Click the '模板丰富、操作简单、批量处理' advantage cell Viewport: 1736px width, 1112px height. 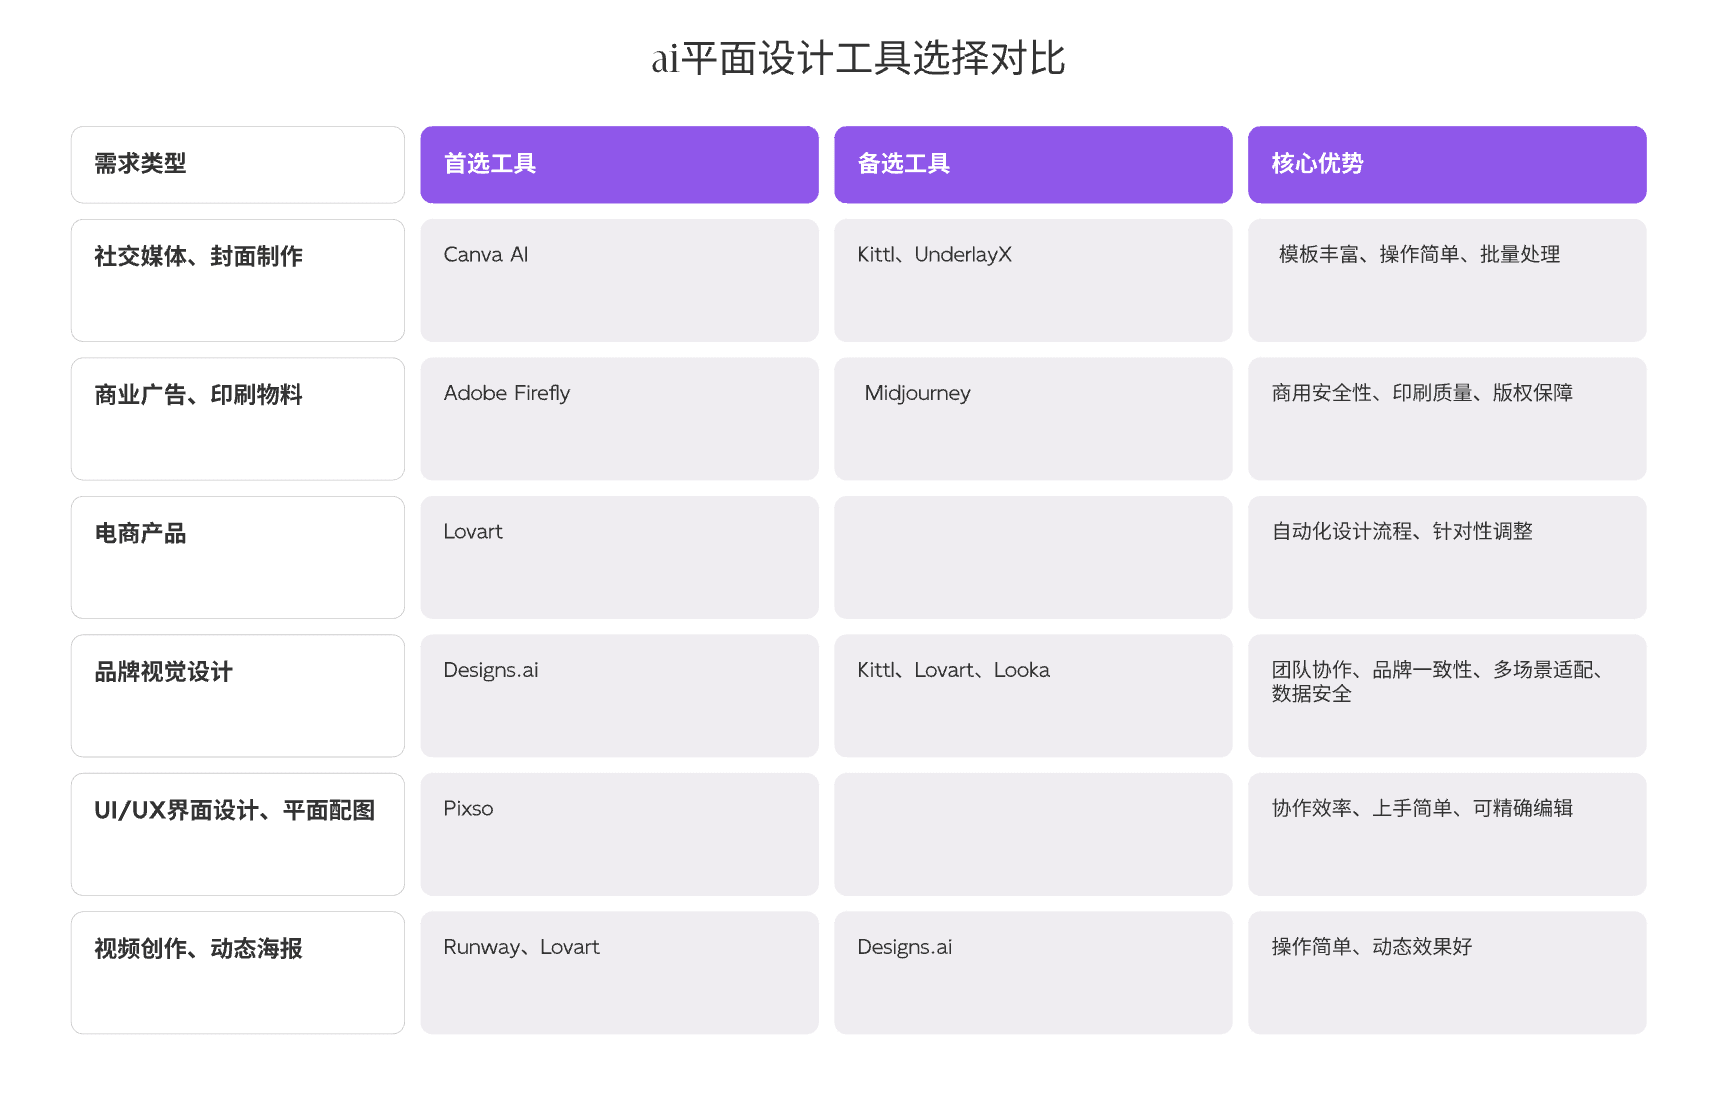click(1448, 280)
